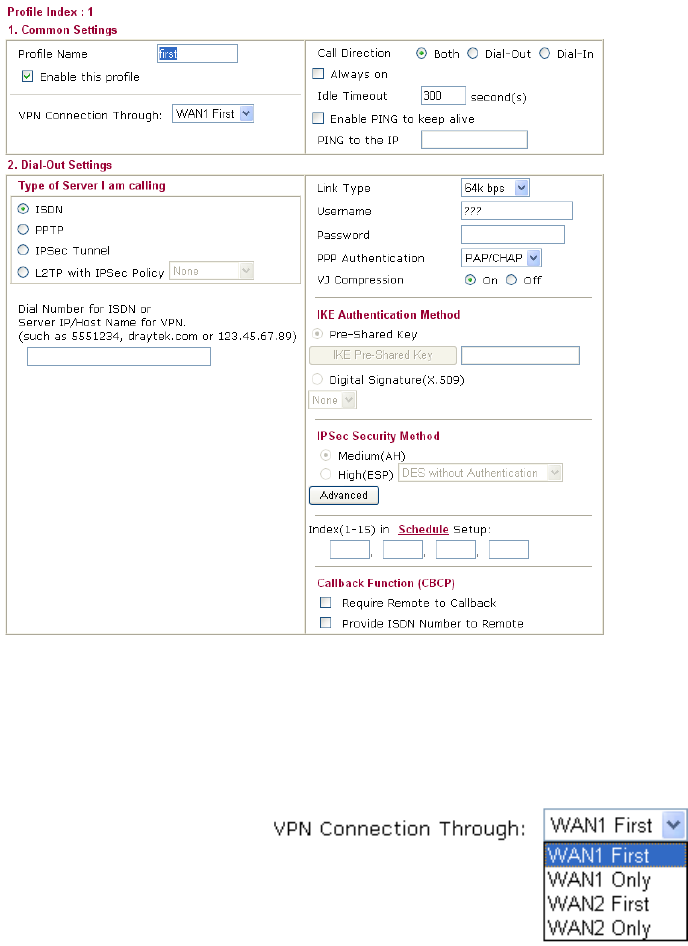The width and height of the screenshot is (688, 946).
Task: Select L2TP with IPSec Policy option
Action: (24, 272)
